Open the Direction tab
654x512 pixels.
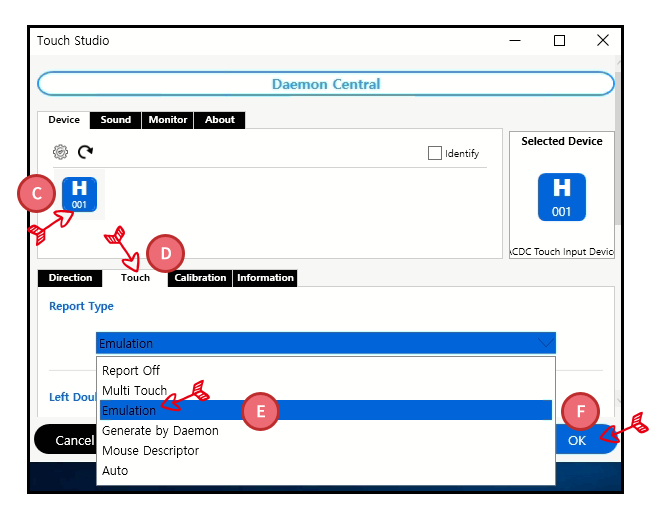70,278
